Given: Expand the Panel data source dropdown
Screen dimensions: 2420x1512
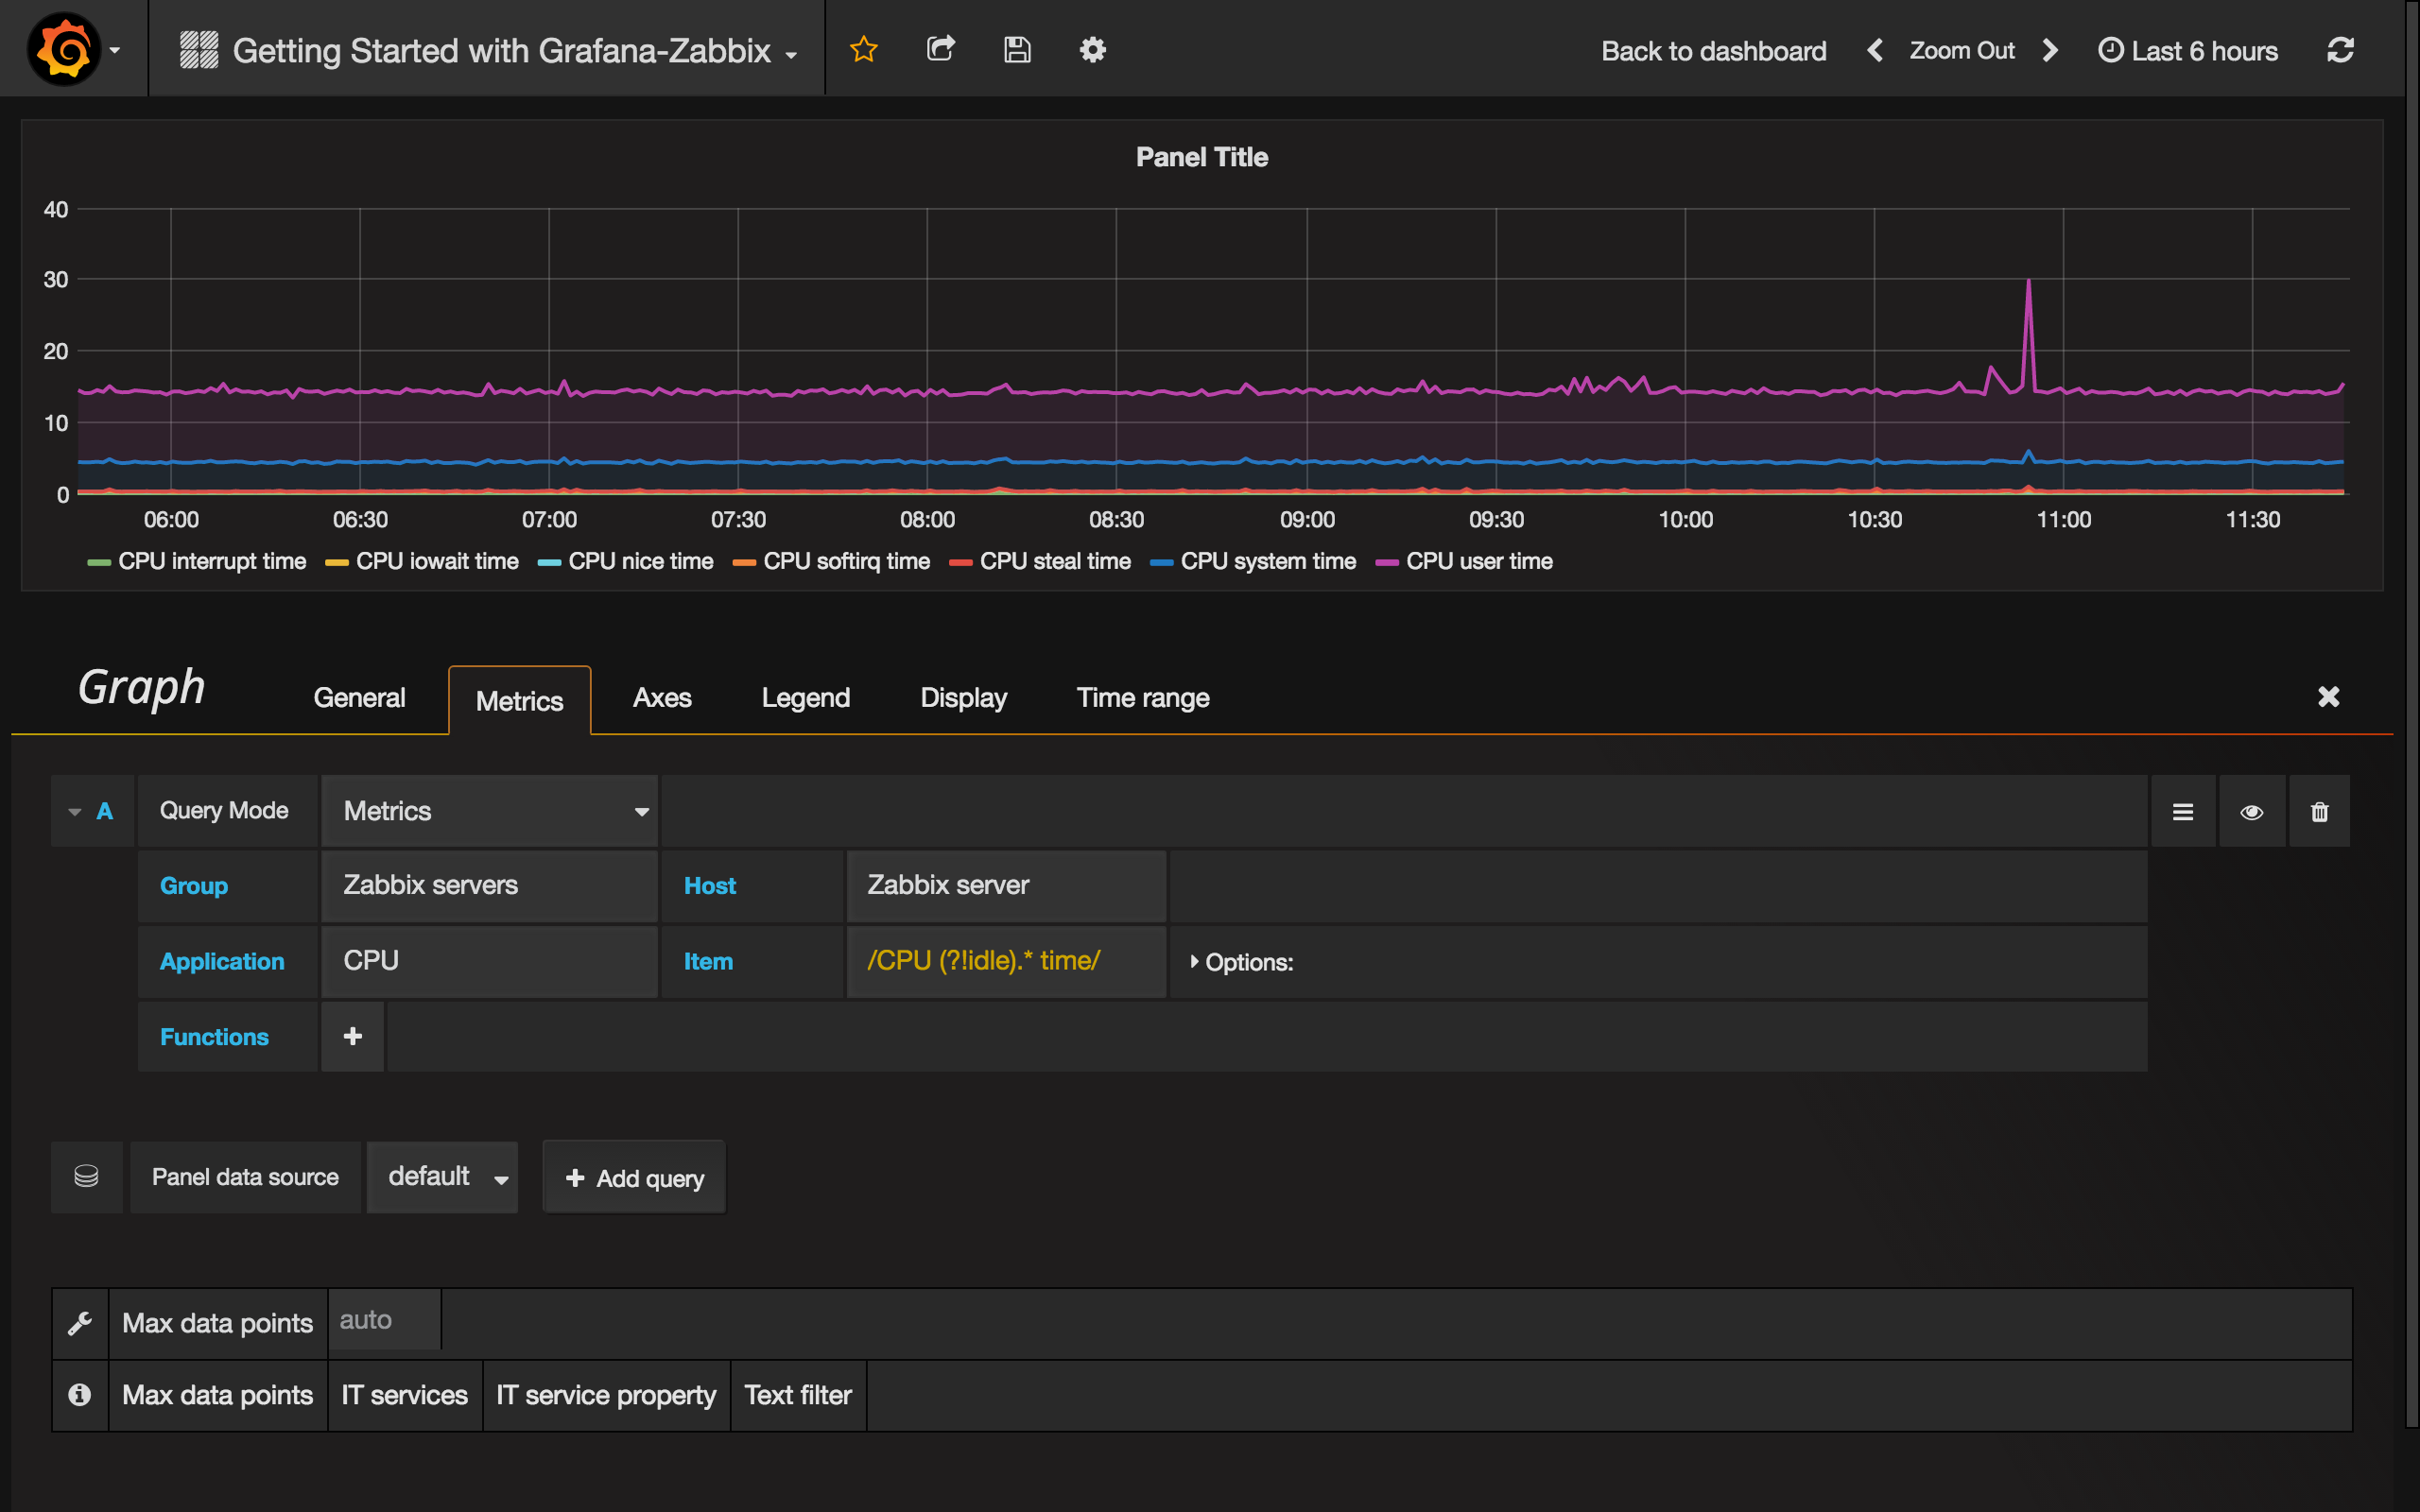Looking at the screenshot, I should click(x=444, y=1176).
